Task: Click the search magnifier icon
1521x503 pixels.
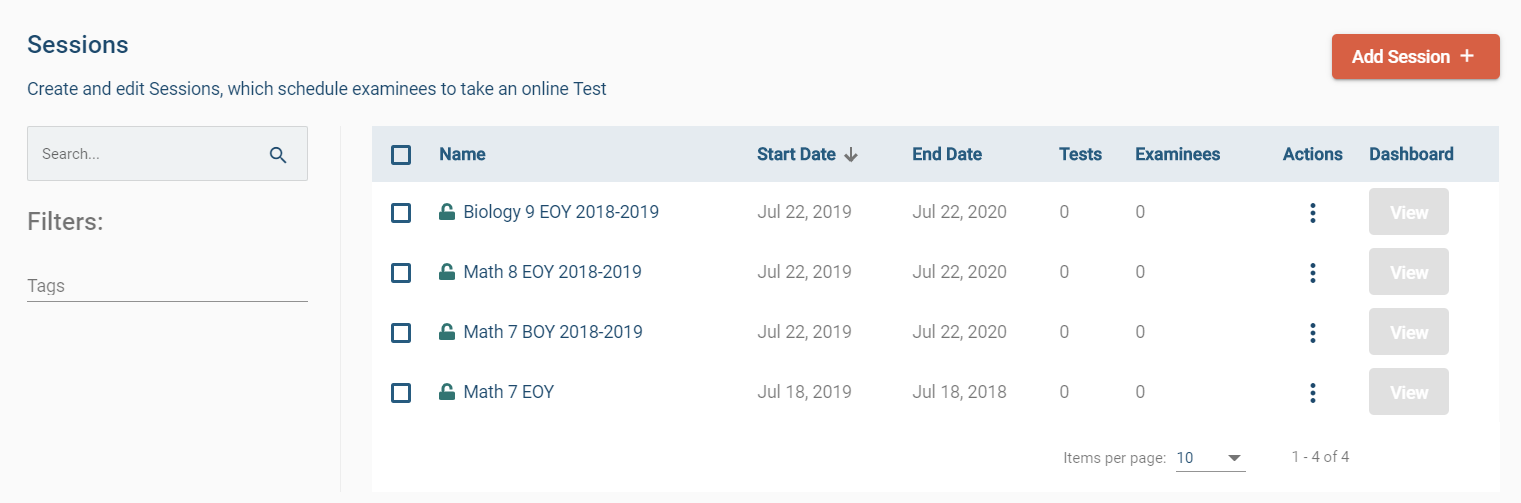Action: 278,154
